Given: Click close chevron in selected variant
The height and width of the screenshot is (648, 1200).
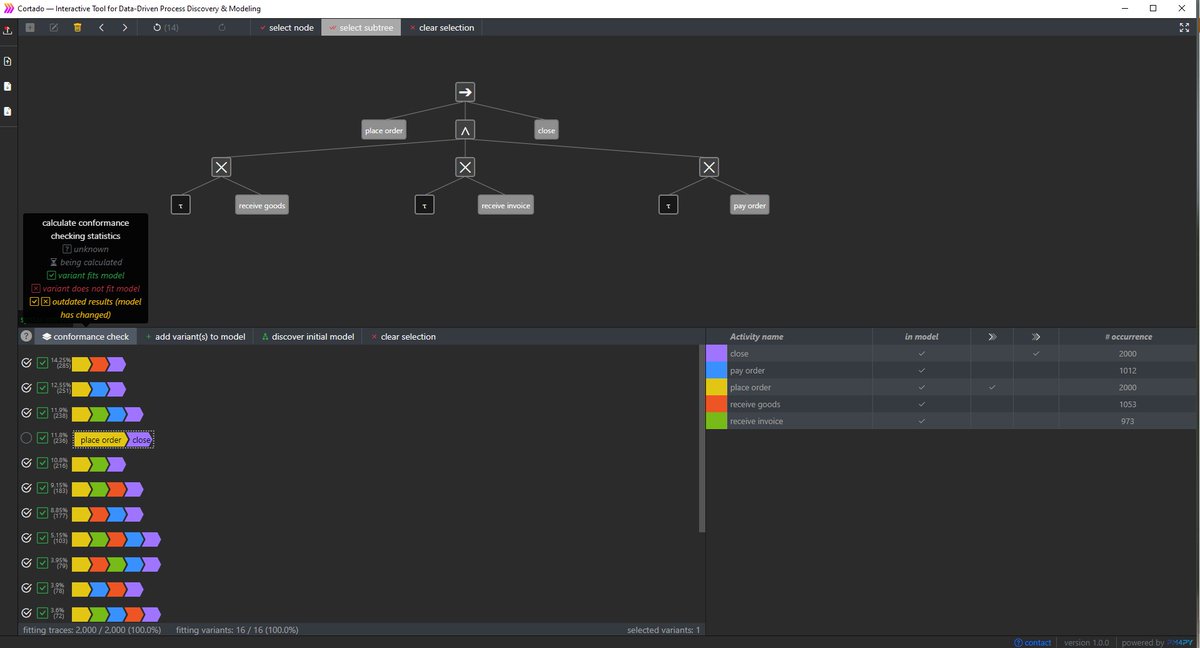Looking at the screenshot, I should pyautogui.click(x=141, y=440).
